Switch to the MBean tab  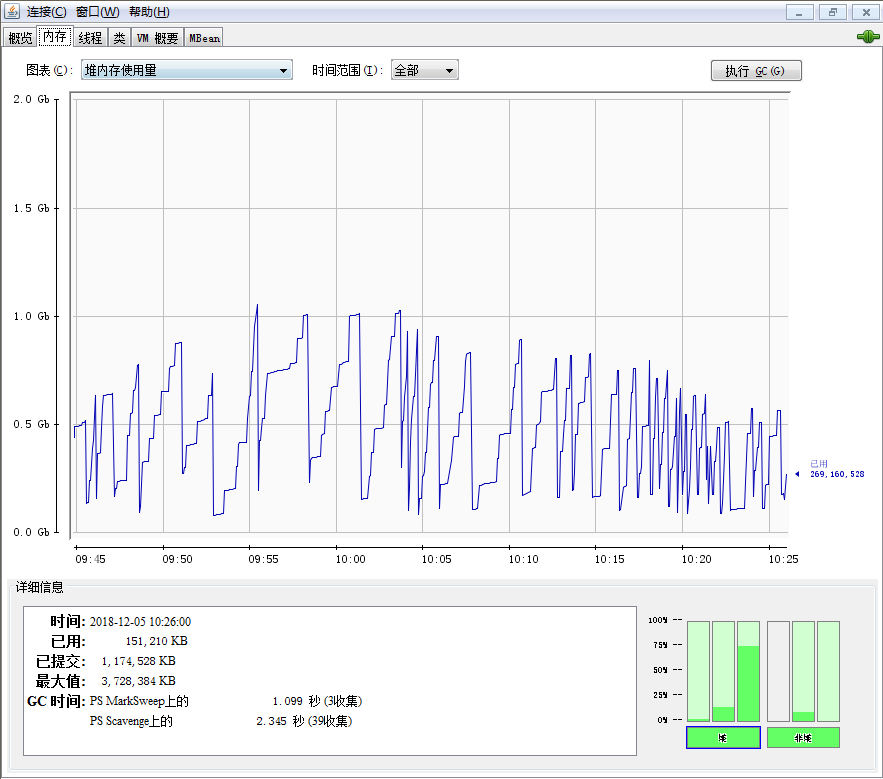point(204,38)
